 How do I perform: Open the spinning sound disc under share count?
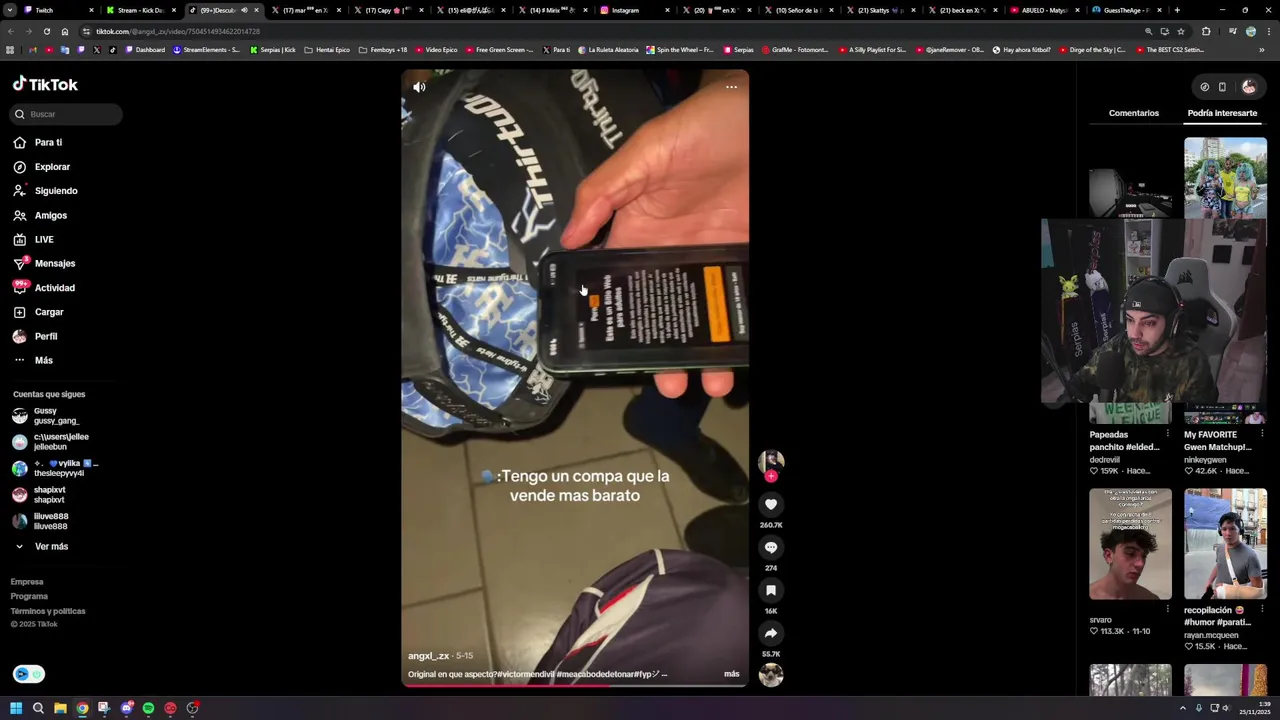pos(771,676)
